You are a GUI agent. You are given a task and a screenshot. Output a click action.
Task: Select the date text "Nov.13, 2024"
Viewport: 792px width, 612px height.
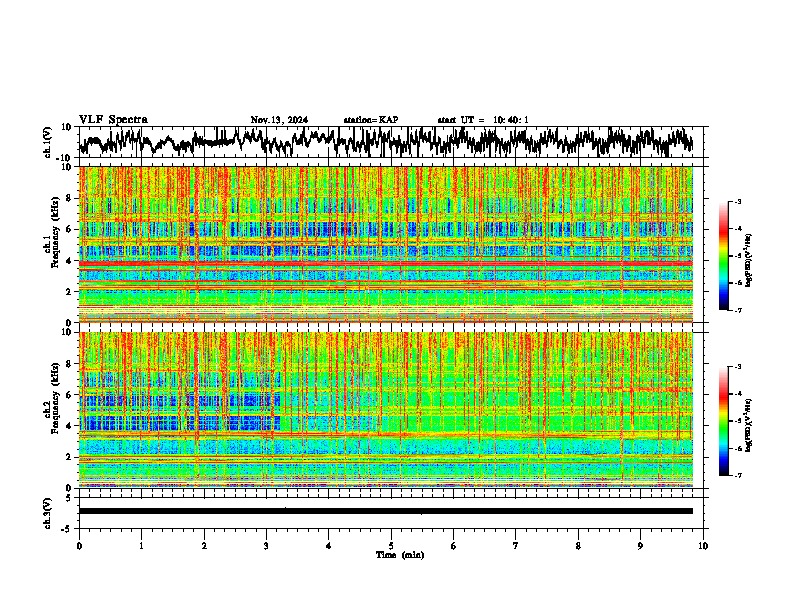click(x=279, y=120)
